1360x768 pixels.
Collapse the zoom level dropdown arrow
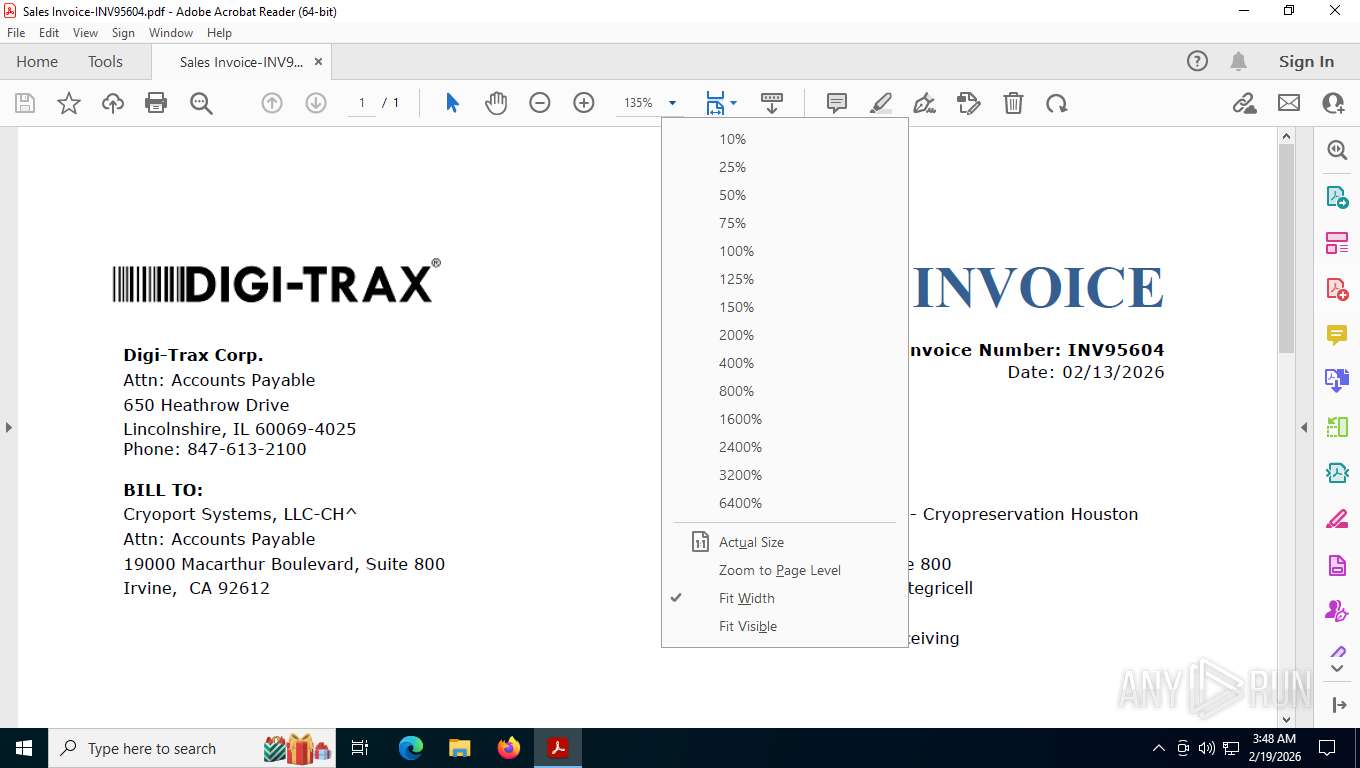point(672,103)
